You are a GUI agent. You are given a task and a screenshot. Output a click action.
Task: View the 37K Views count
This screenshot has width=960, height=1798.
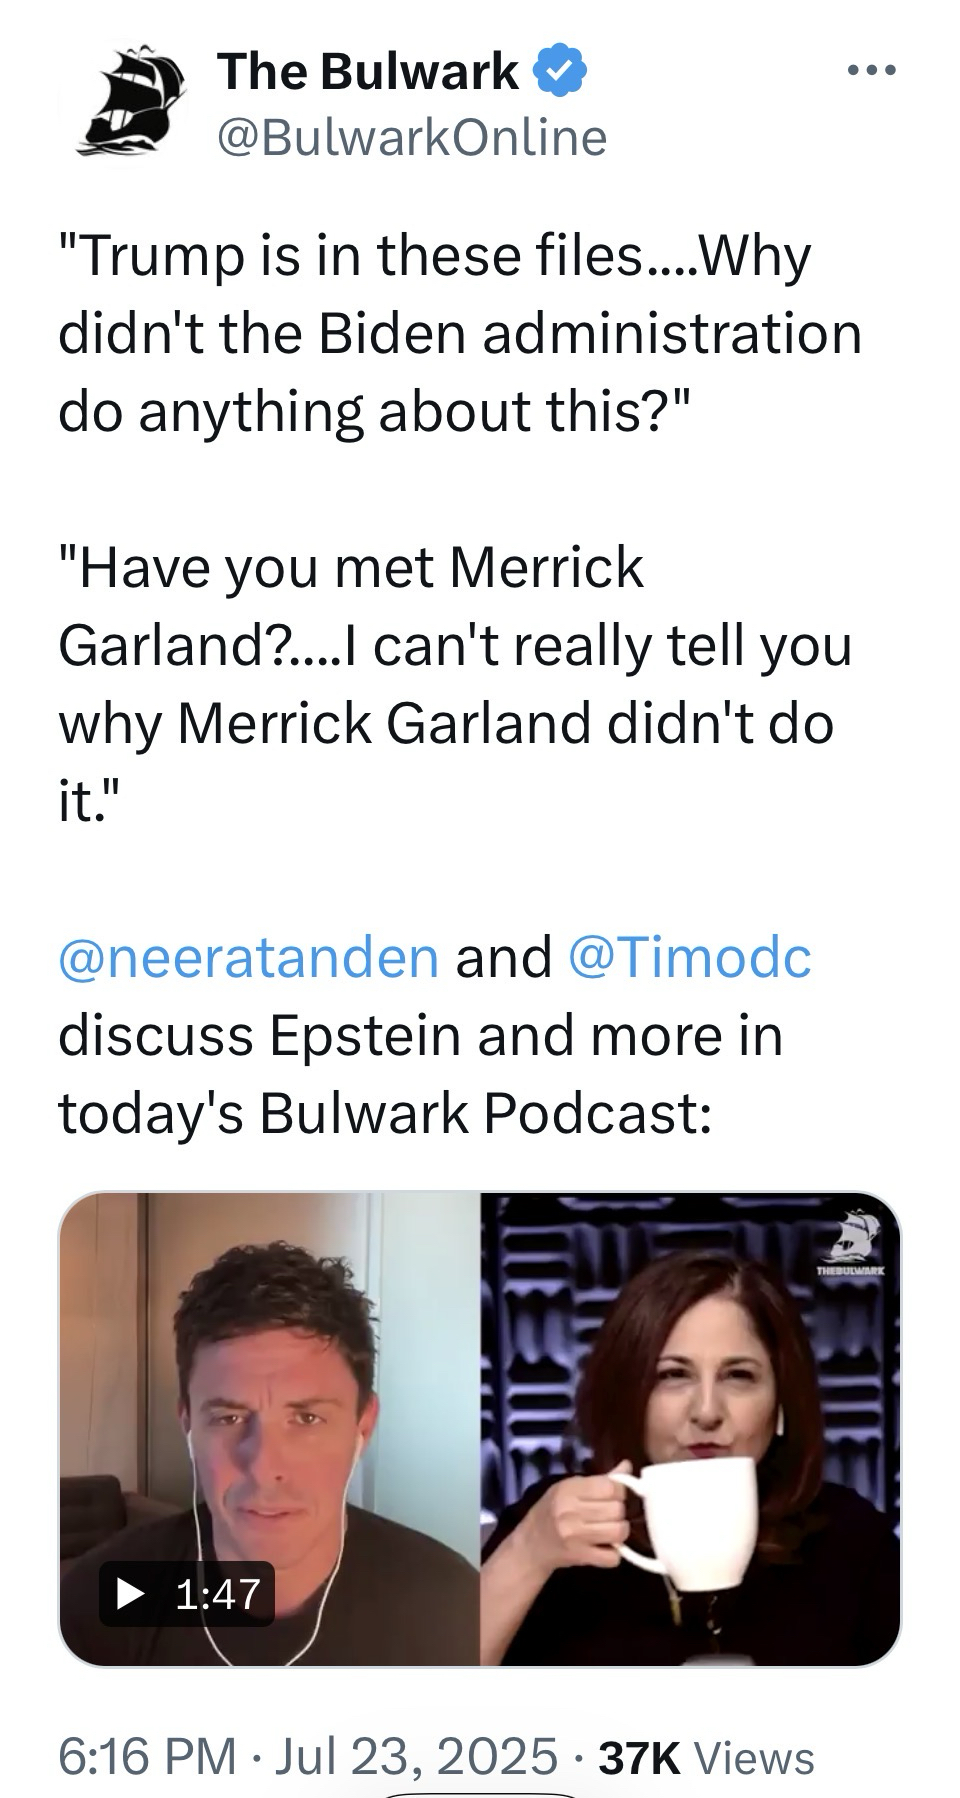pos(706,1757)
